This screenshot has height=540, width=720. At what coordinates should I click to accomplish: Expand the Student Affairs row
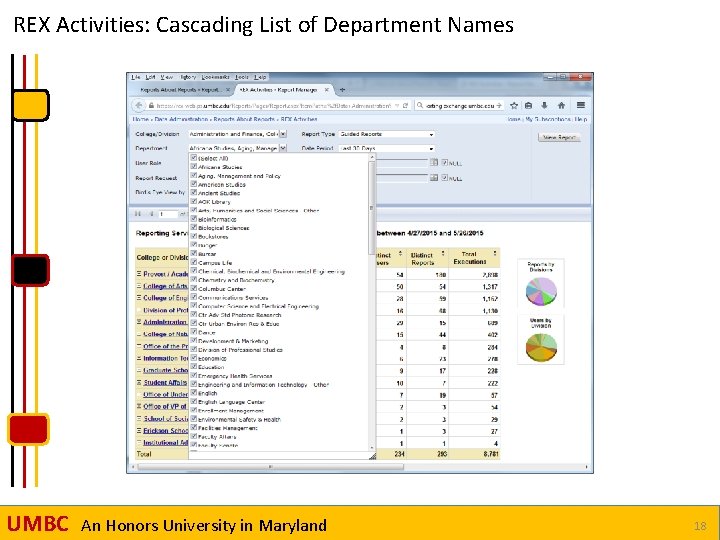(x=139, y=382)
